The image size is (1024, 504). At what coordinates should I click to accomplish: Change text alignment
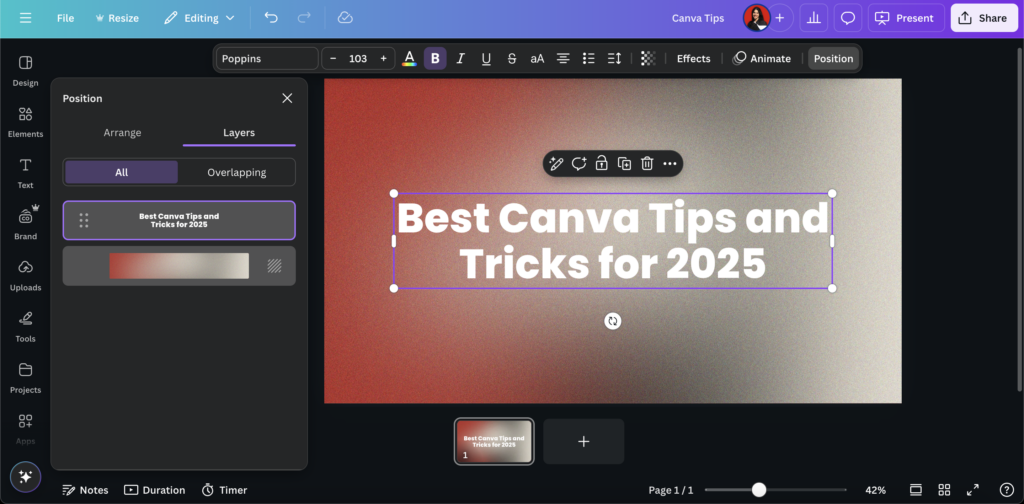[563, 59]
